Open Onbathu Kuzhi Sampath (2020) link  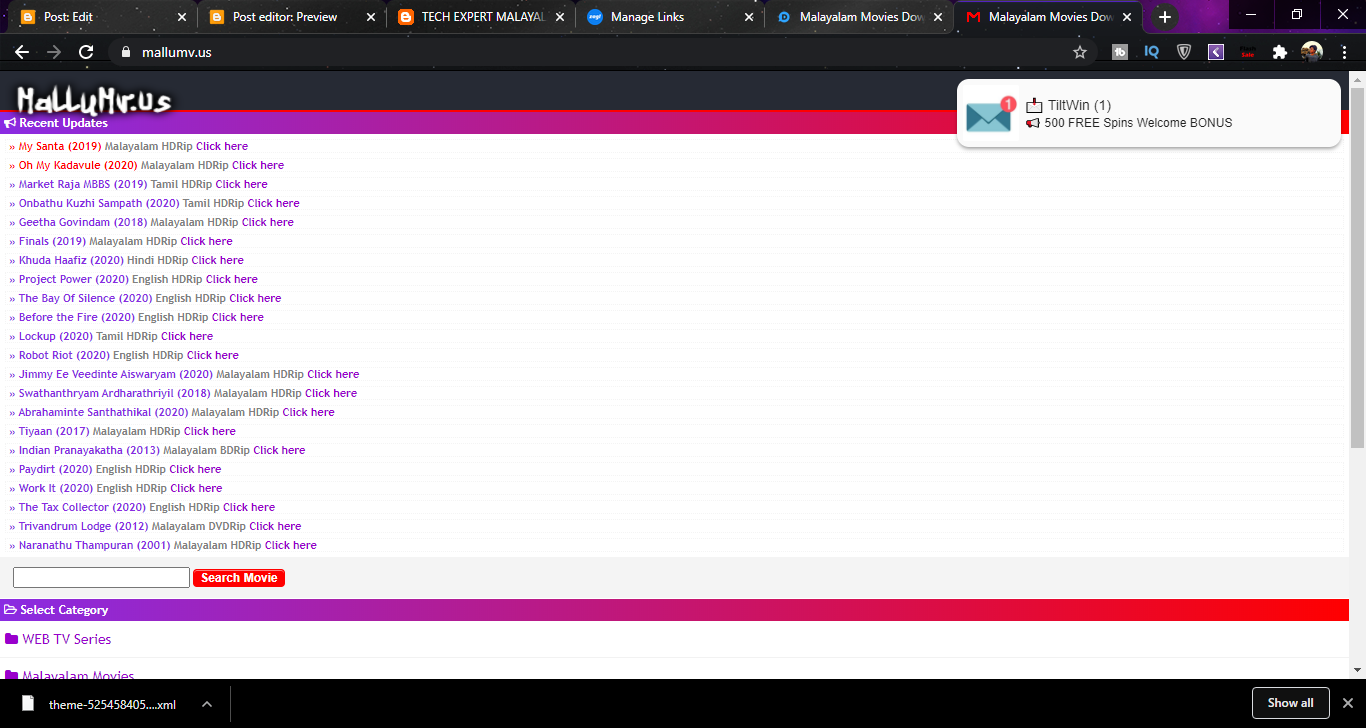[99, 203]
